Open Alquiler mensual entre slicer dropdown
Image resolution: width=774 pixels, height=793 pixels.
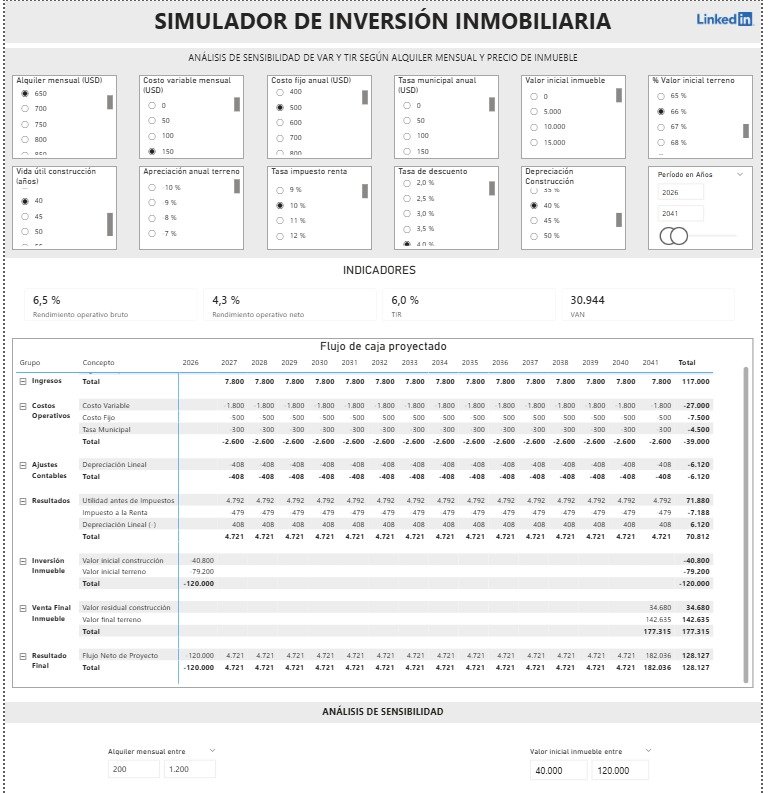pos(212,751)
